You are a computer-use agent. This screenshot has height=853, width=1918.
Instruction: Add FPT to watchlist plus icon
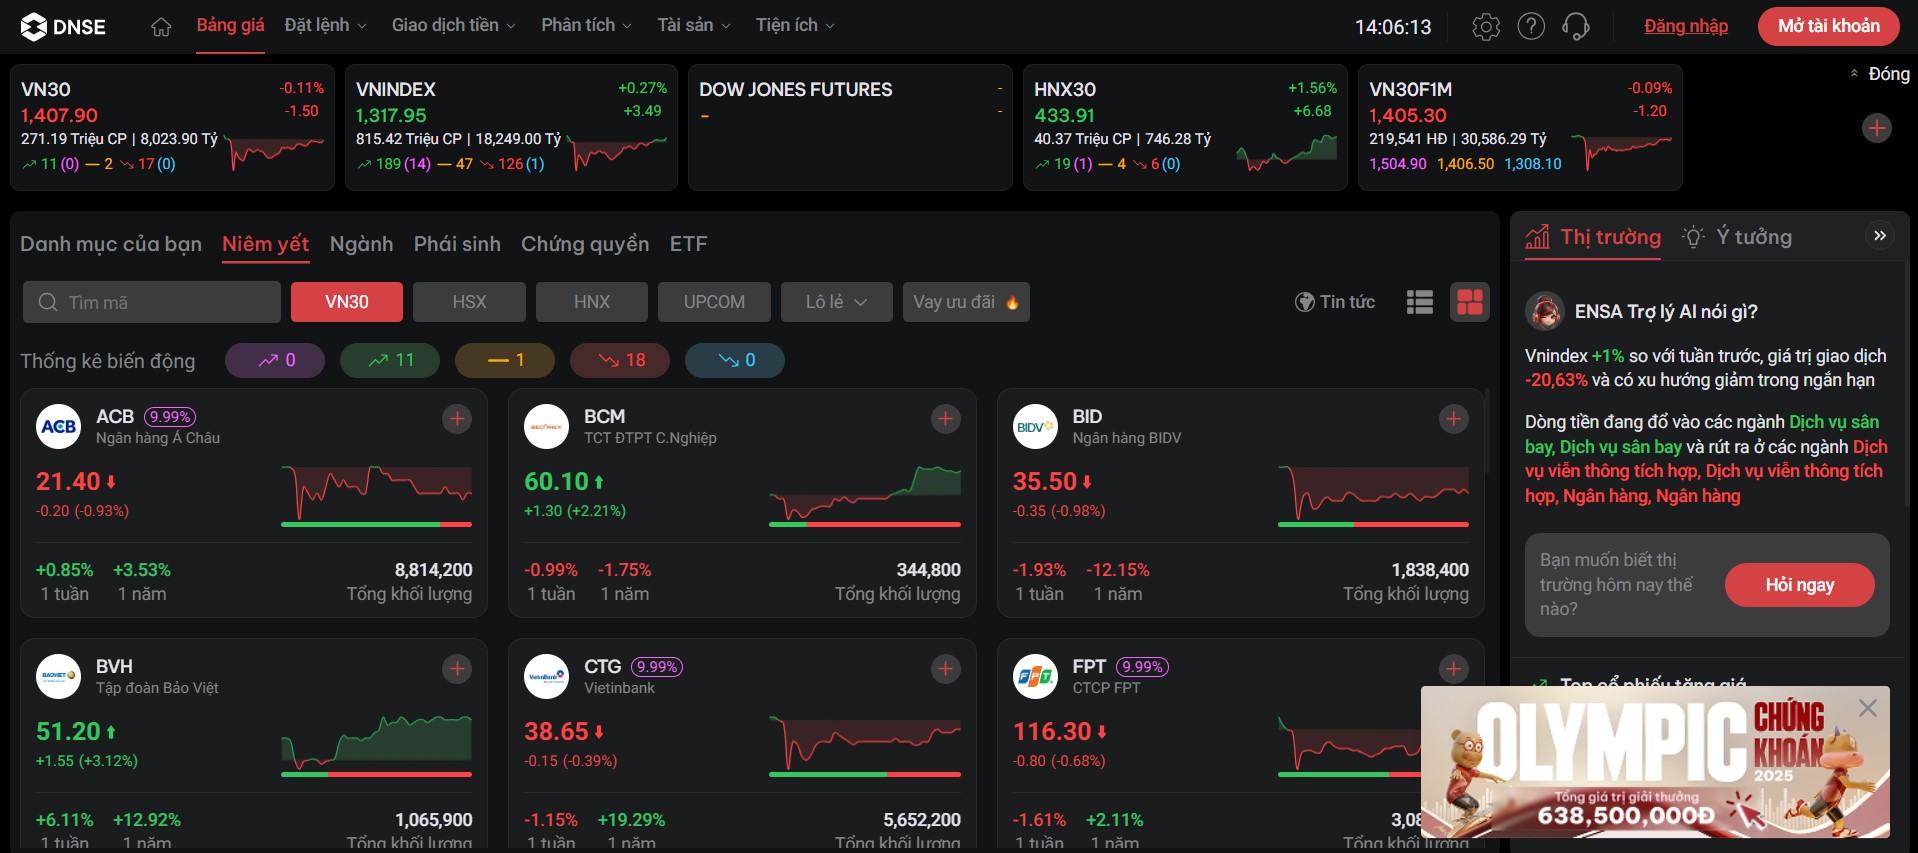pos(1453,669)
